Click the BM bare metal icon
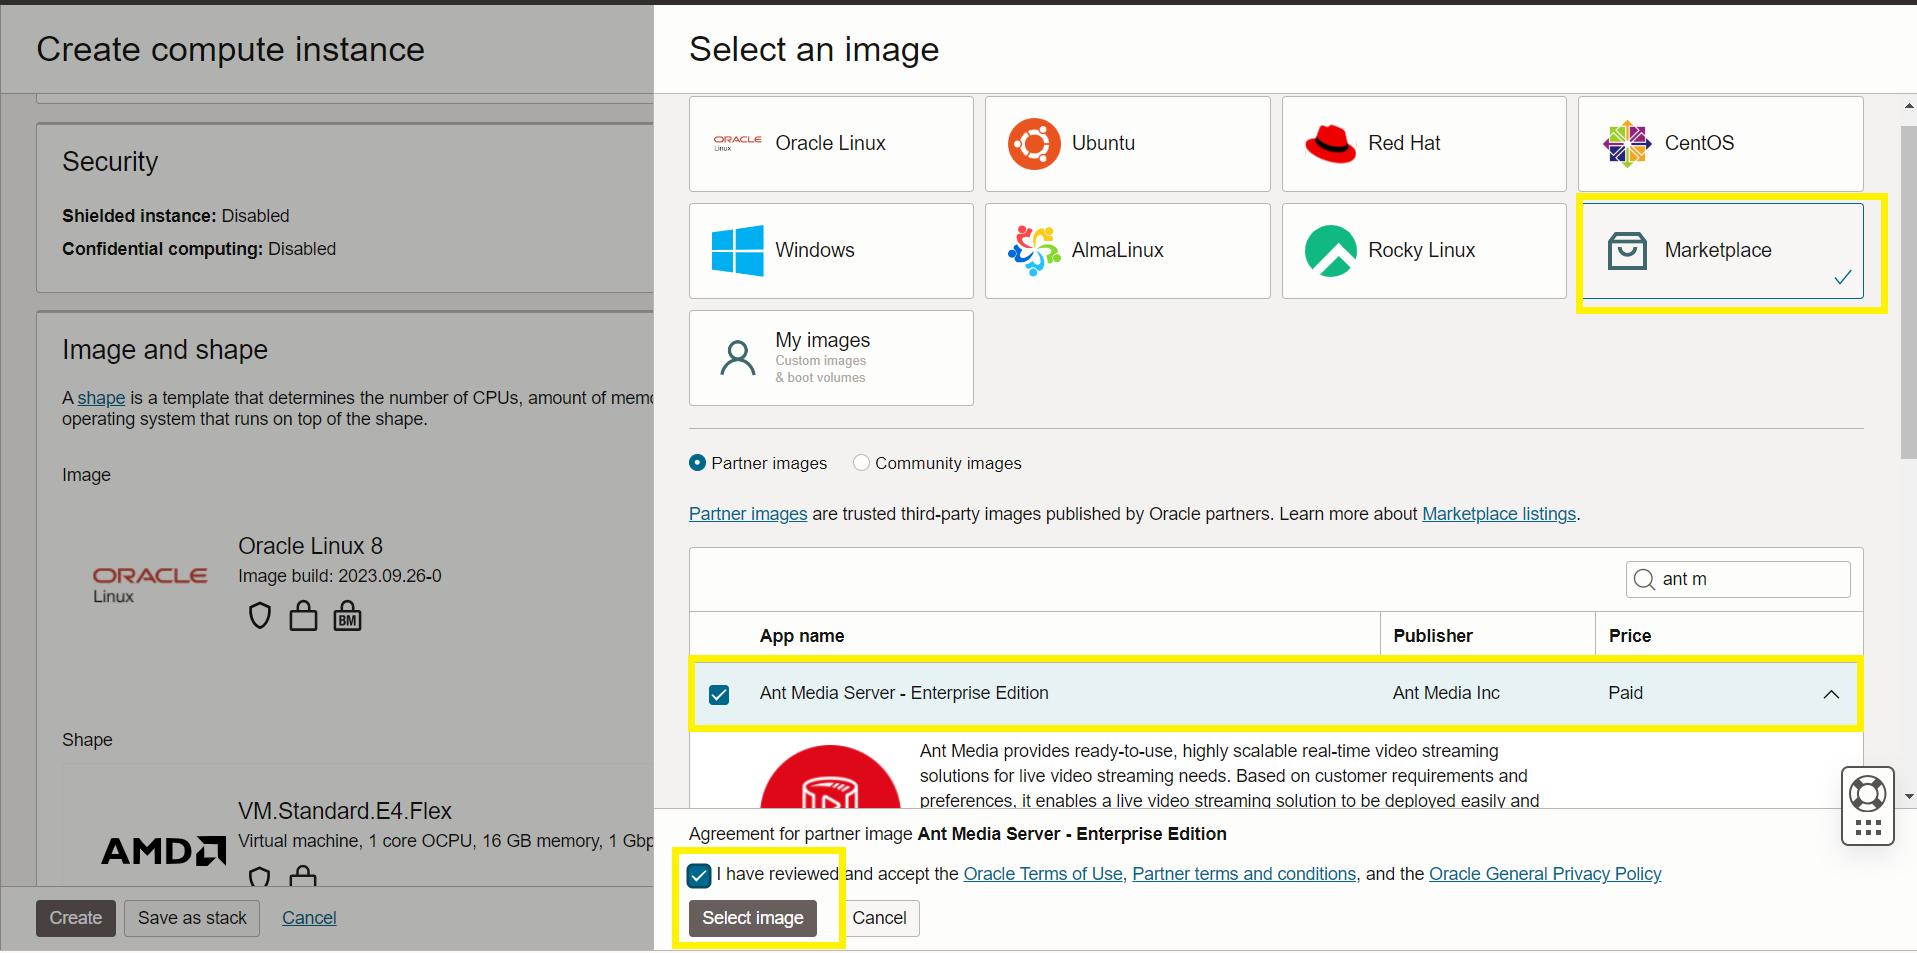Viewport: 1917px width, 953px height. 347,616
